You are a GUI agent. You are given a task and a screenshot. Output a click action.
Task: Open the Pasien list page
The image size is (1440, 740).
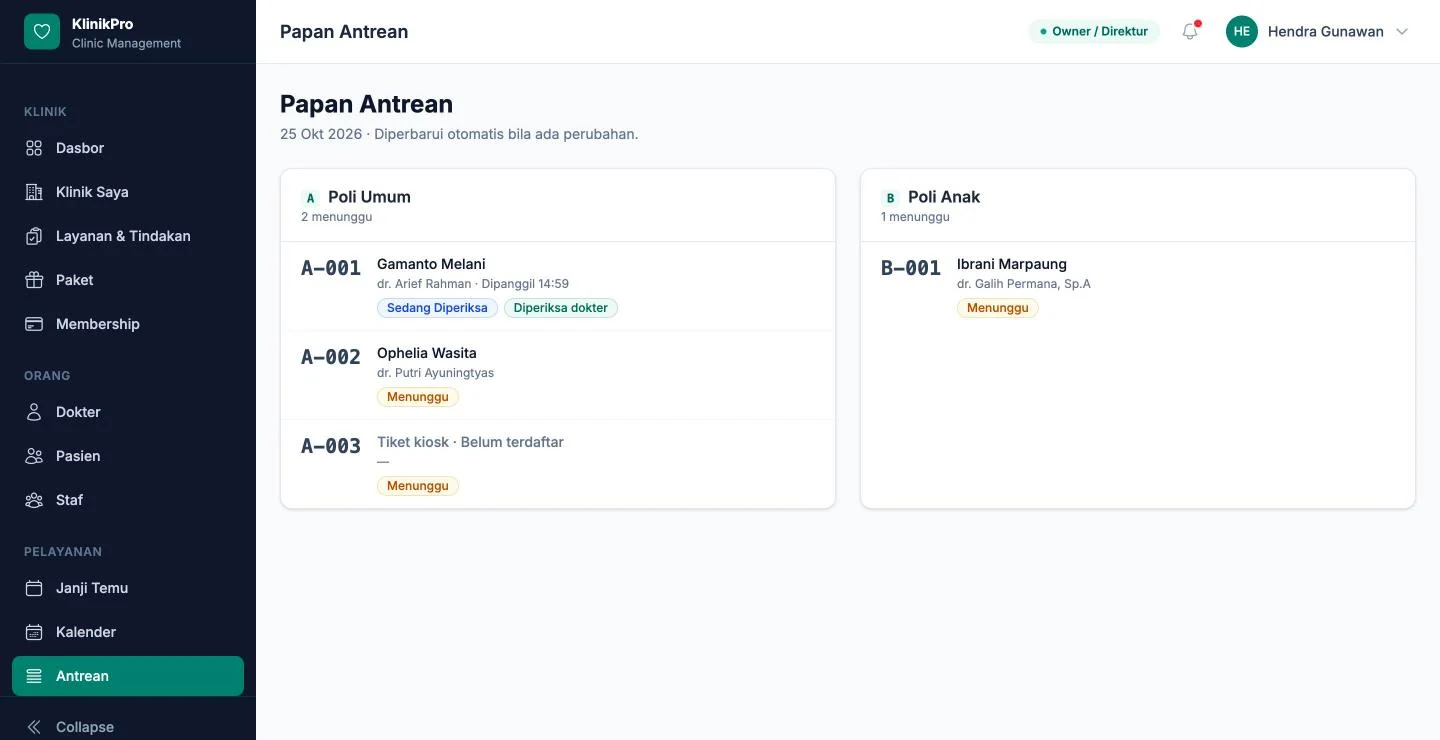click(x=128, y=456)
